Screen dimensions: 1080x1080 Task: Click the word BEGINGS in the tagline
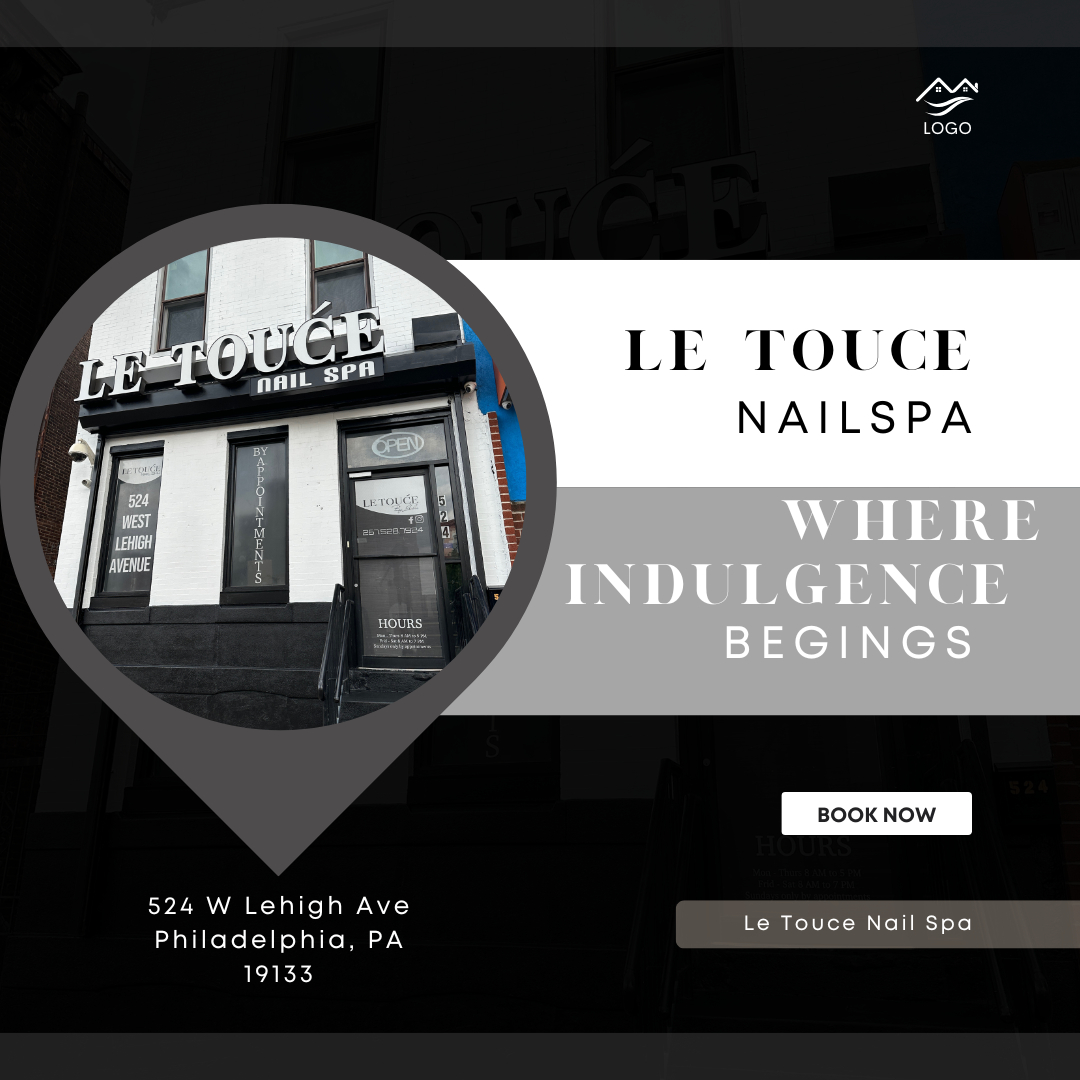tap(848, 643)
